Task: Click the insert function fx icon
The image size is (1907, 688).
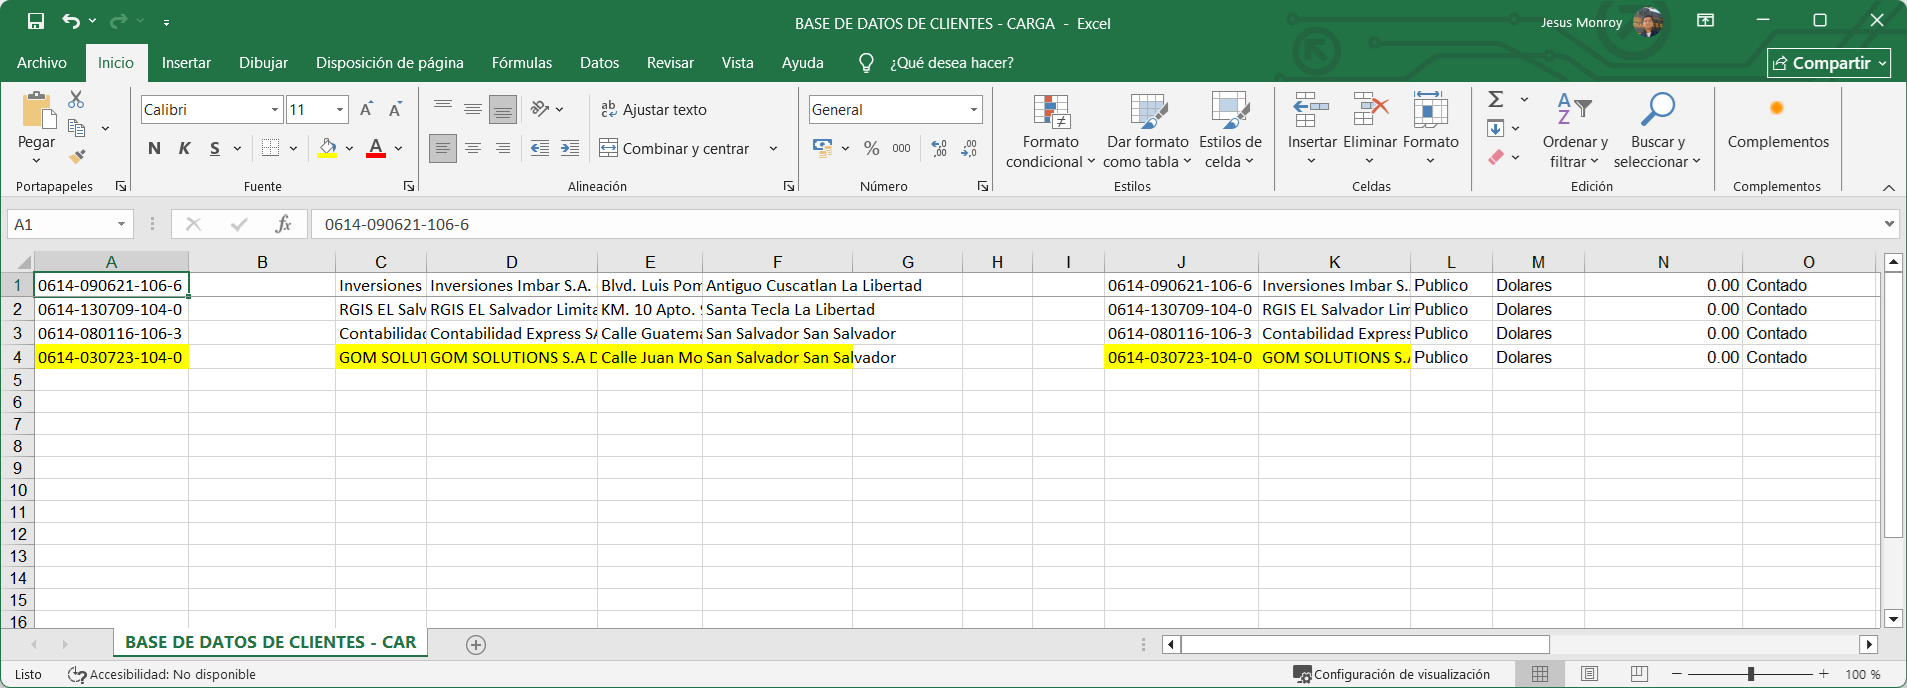Action: pyautogui.click(x=283, y=224)
